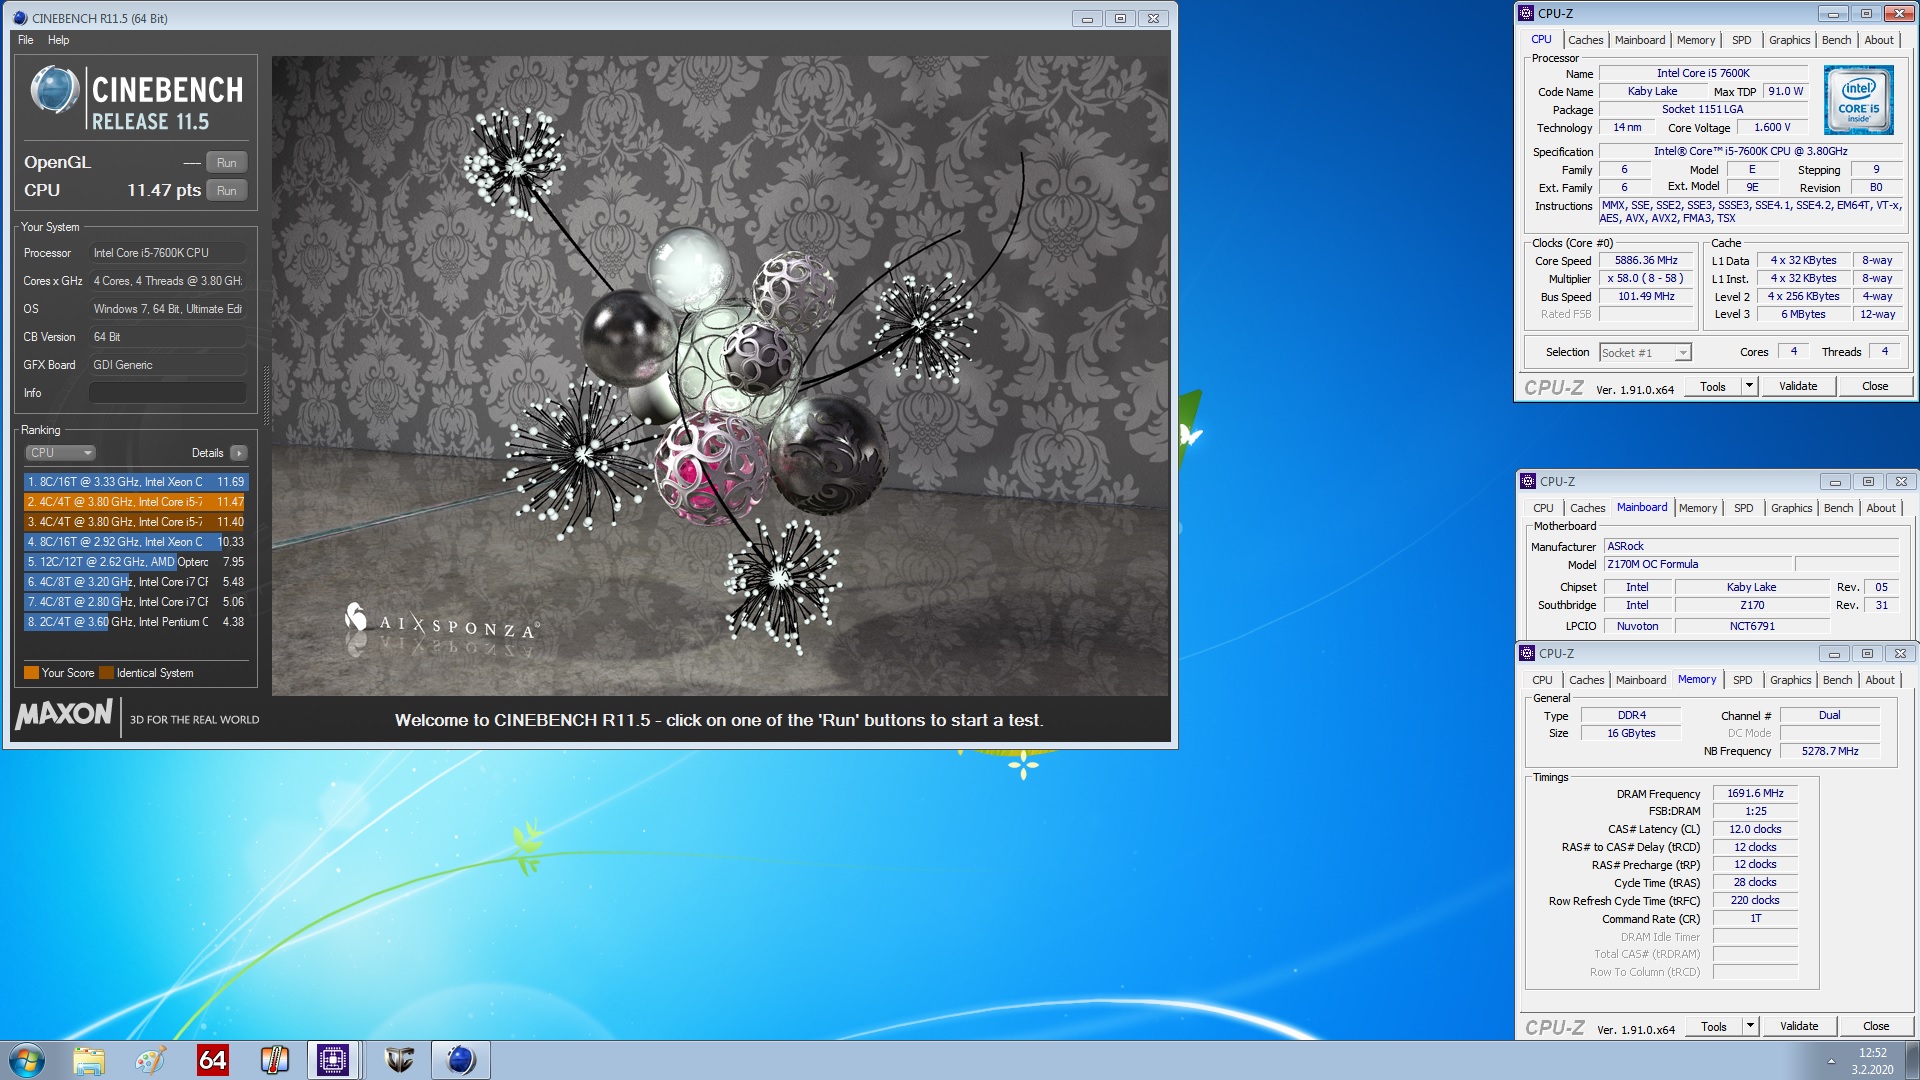Open the ranking CPU dropdown

[60, 453]
